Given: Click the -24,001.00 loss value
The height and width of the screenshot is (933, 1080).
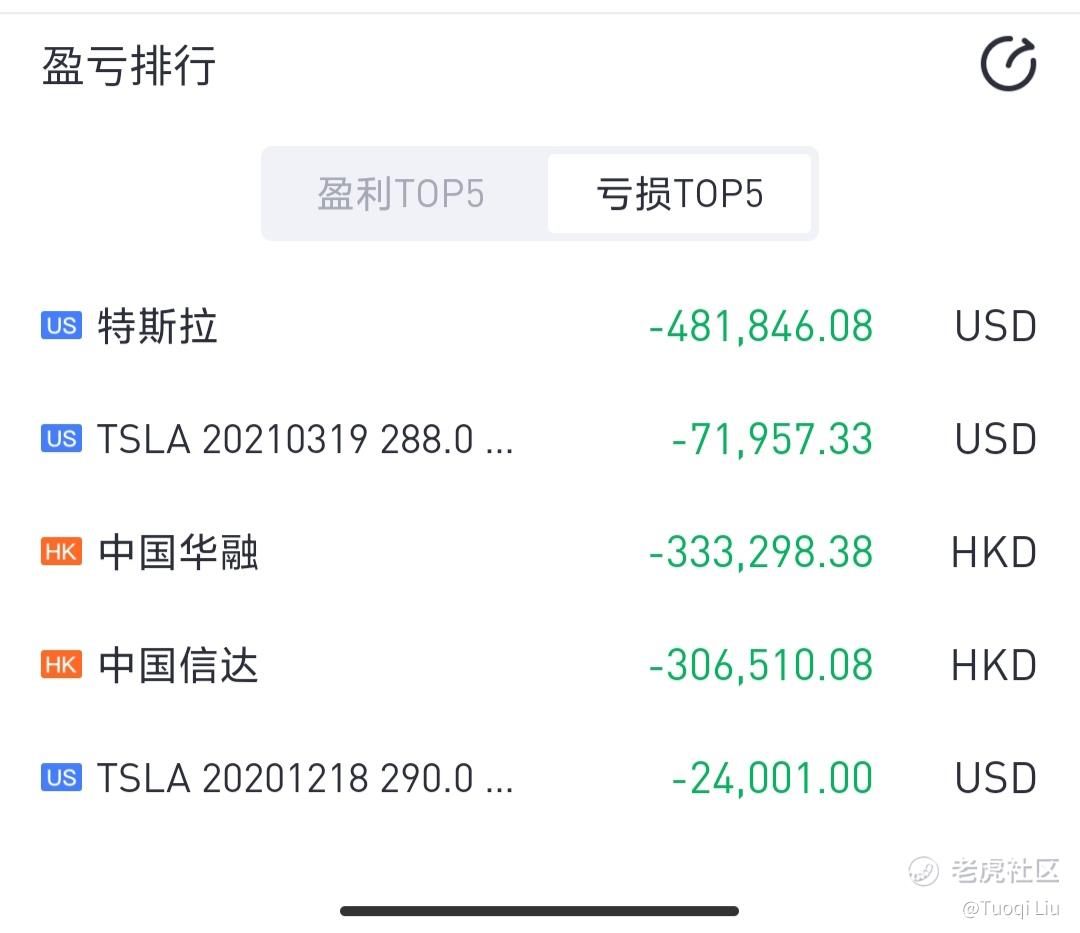Looking at the screenshot, I should (772, 778).
